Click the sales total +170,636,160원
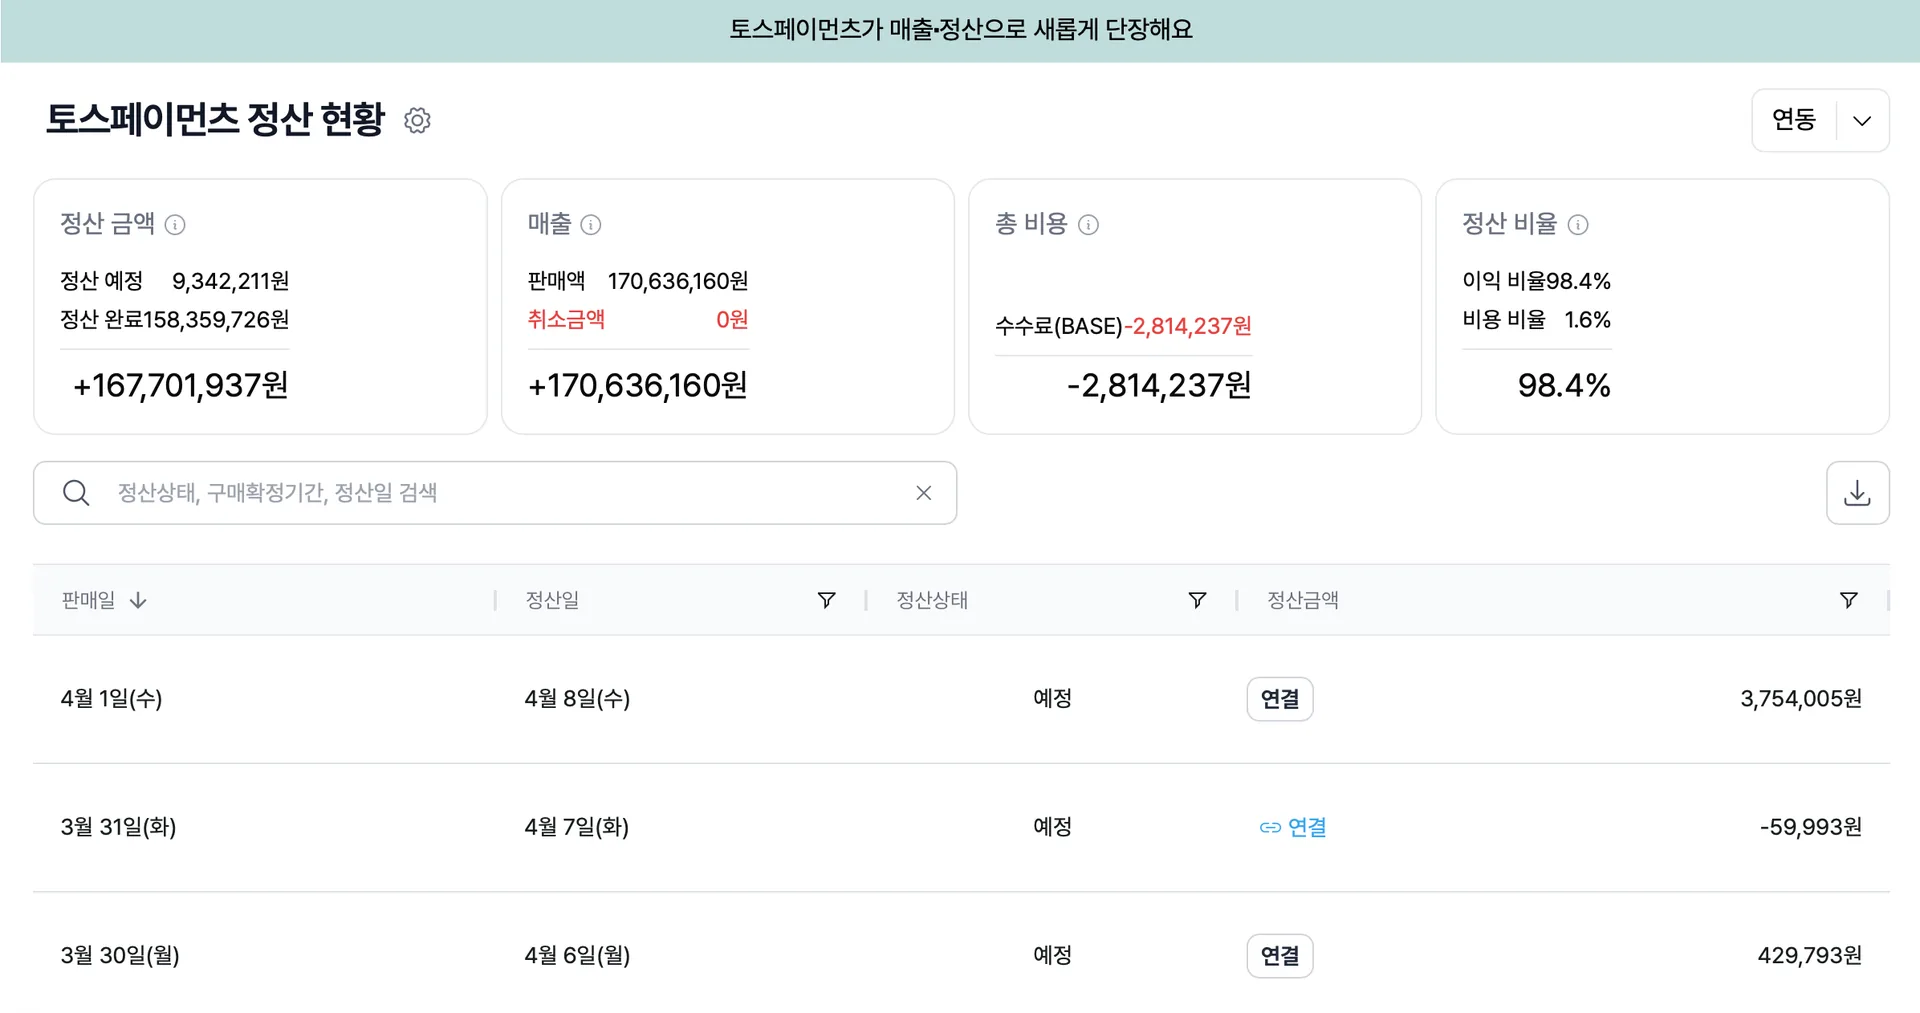Viewport: 1920px width, 1013px height. point(638,385)
